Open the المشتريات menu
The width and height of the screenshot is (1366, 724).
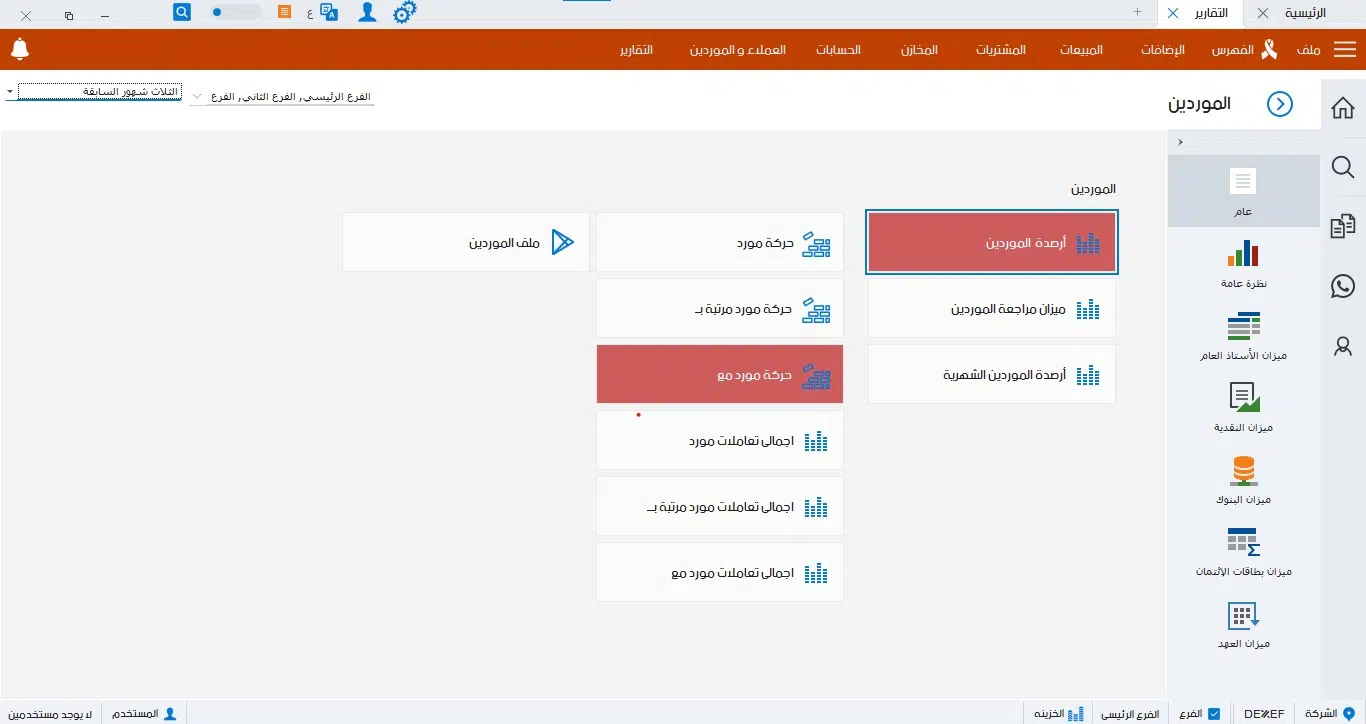click(x=999, y=48)
